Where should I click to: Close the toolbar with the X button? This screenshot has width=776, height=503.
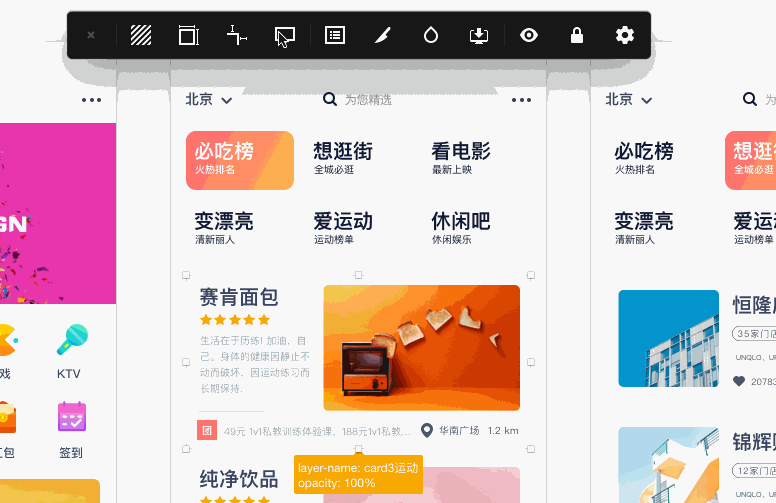[91, 35]
